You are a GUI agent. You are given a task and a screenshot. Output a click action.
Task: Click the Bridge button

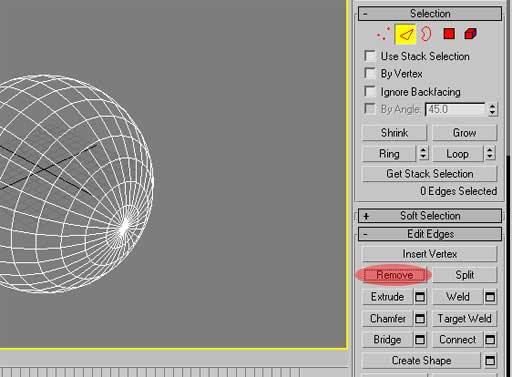[x=388, y=340]
